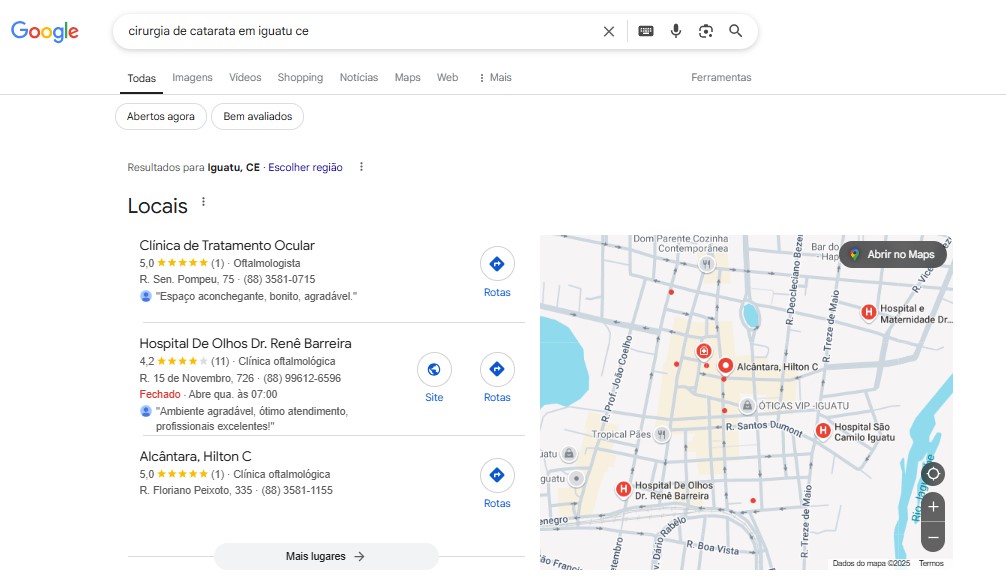Open the three-dot menu beside Locais
The image size is (1006, 580).
pos(203,202)
